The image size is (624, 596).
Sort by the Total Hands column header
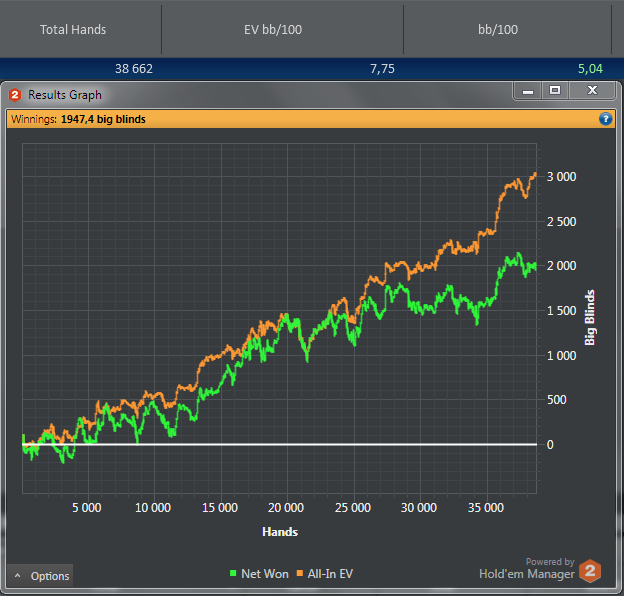(x=73, y=29)
